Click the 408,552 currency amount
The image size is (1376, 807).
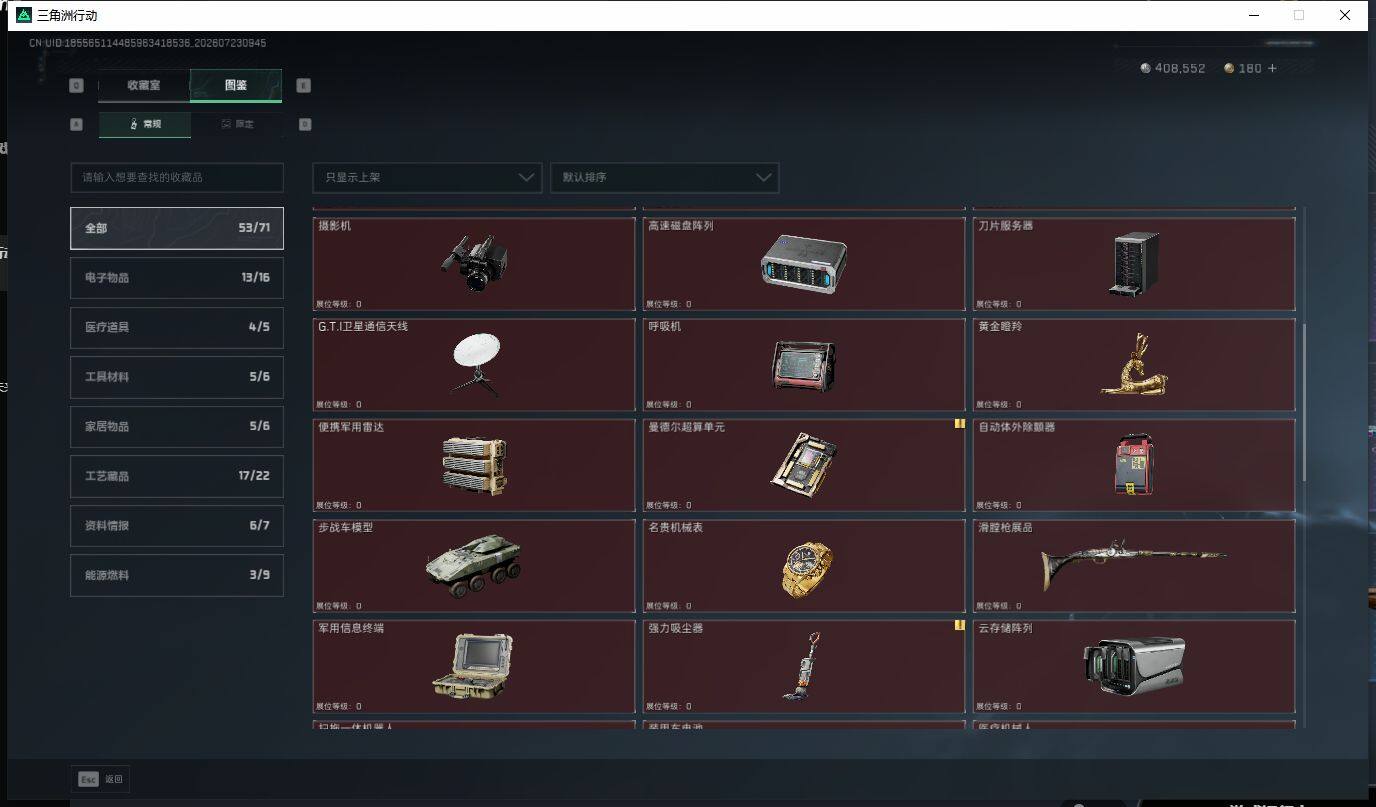click(x=1180, y=68)
